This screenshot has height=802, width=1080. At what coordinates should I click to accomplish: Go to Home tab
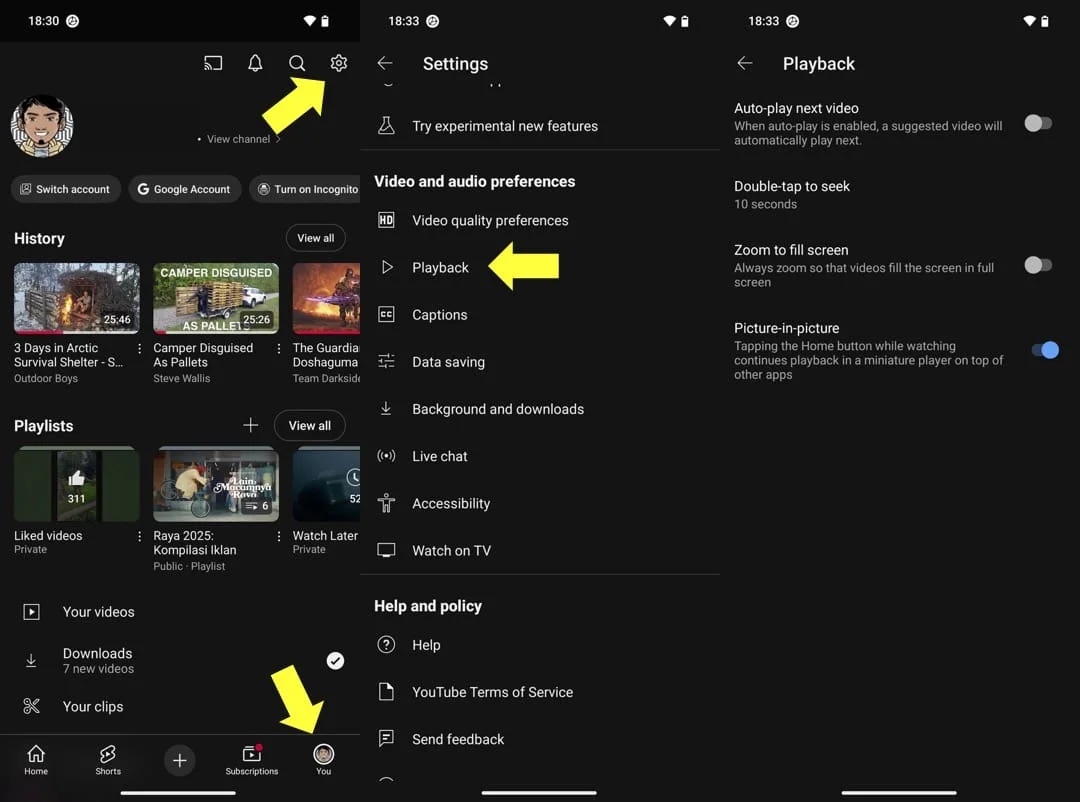coord(36,760)
